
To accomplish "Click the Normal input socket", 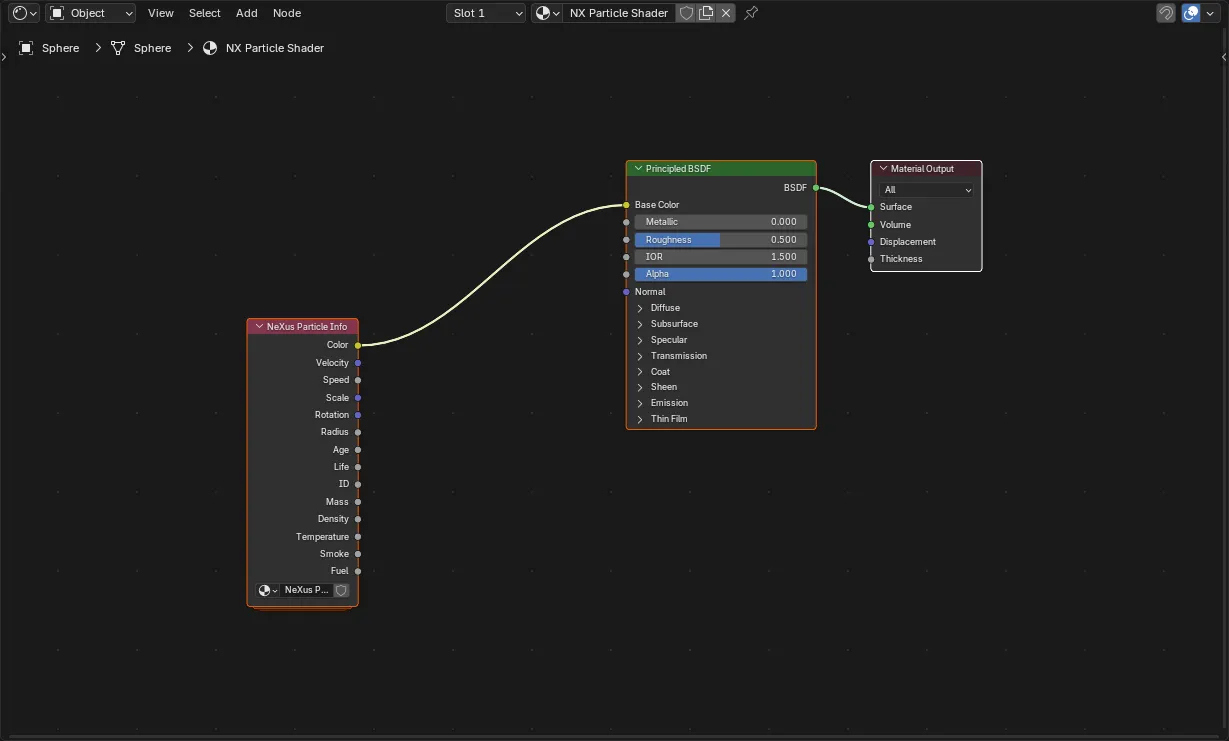I will tap(626, 292).
